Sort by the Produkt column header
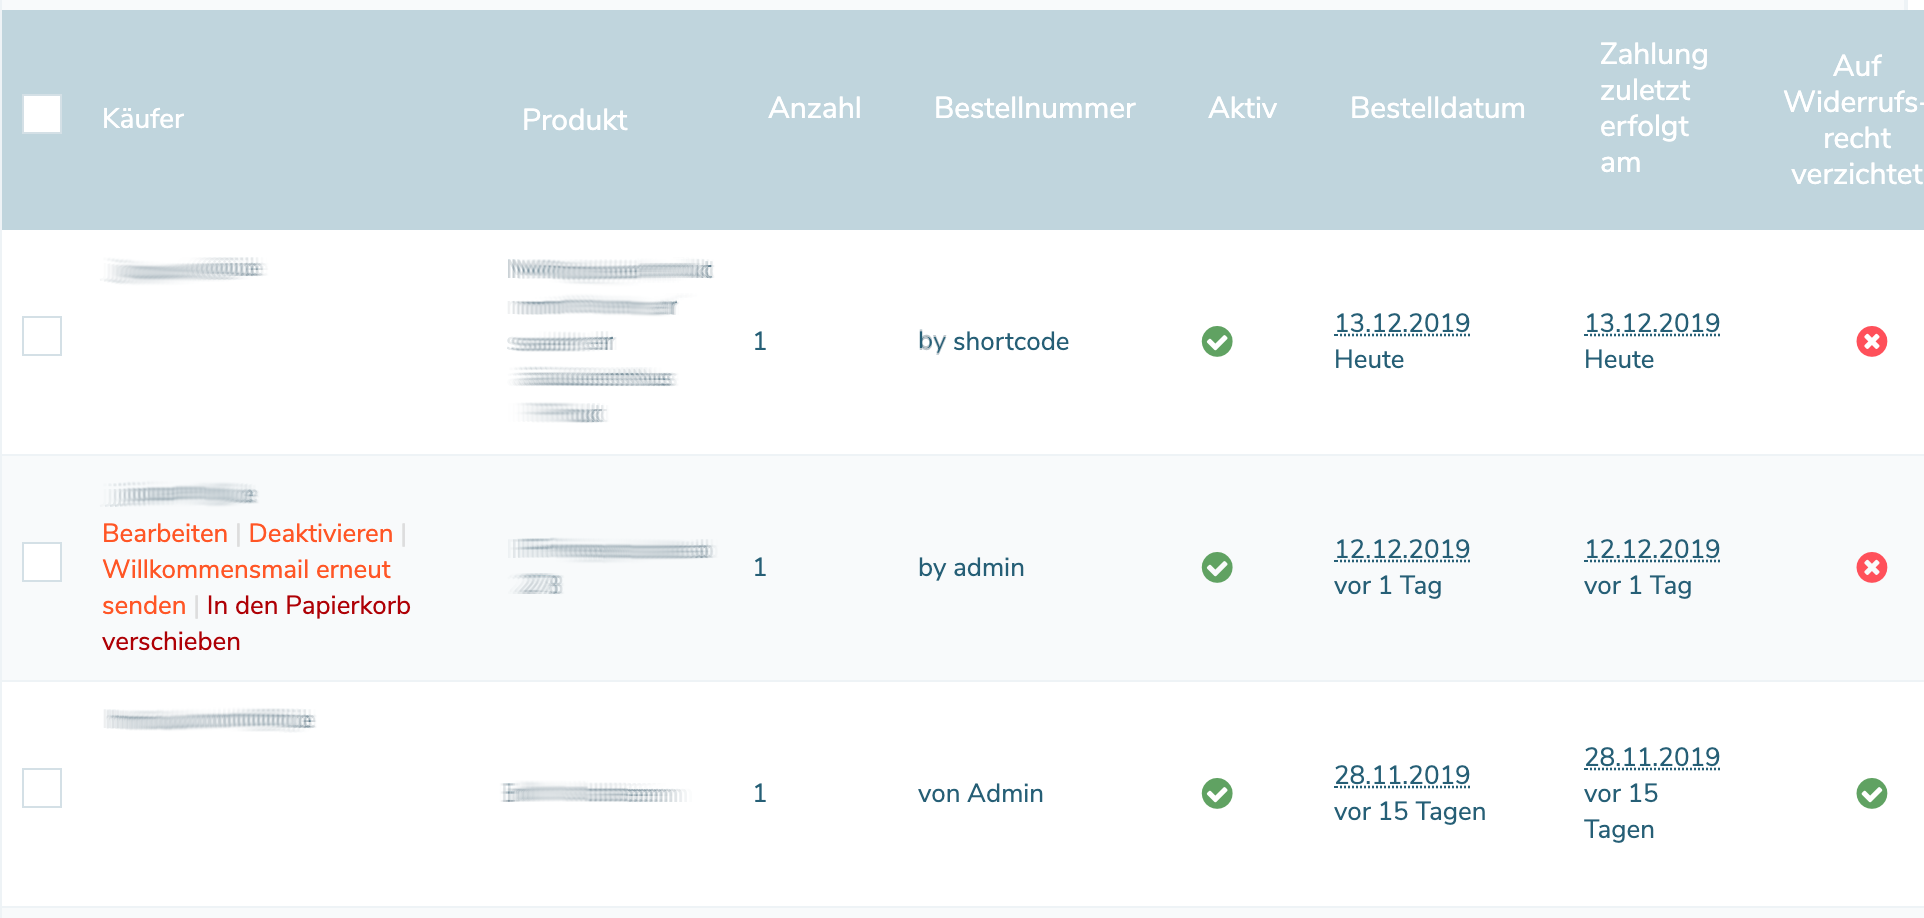This screenshot has width=1924, height=918. [x=574, y=120]
